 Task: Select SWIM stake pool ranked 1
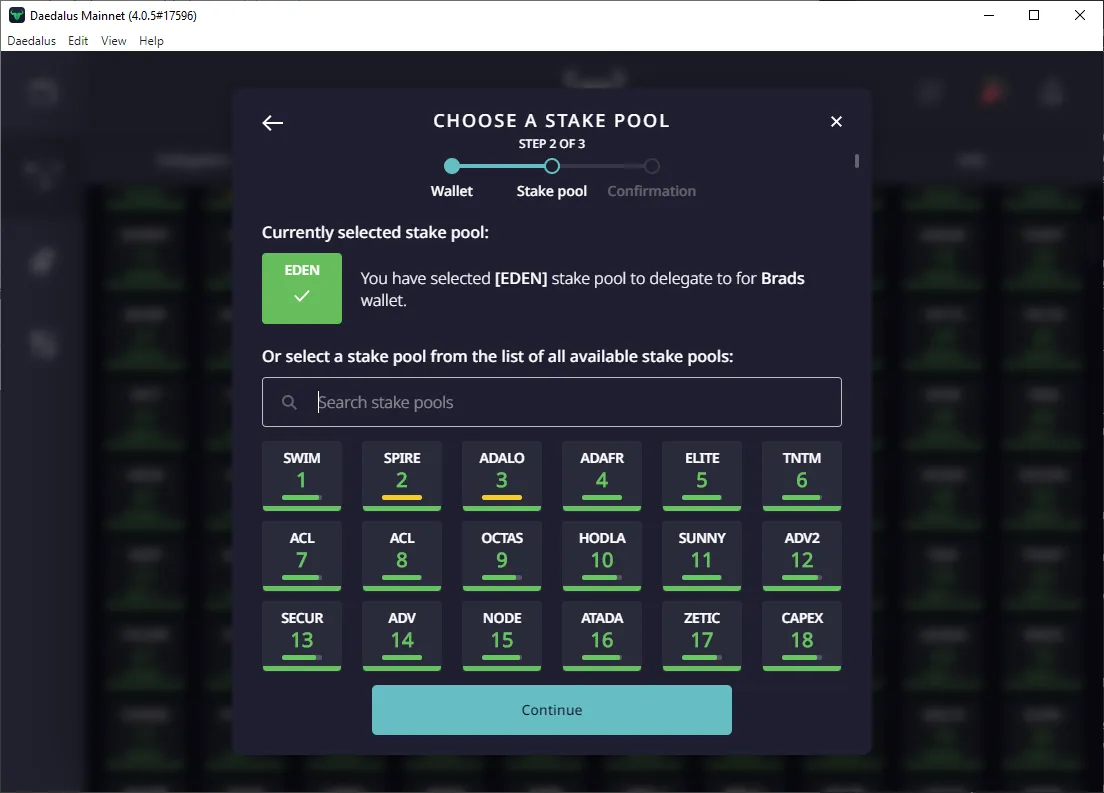tap(302, 476)
